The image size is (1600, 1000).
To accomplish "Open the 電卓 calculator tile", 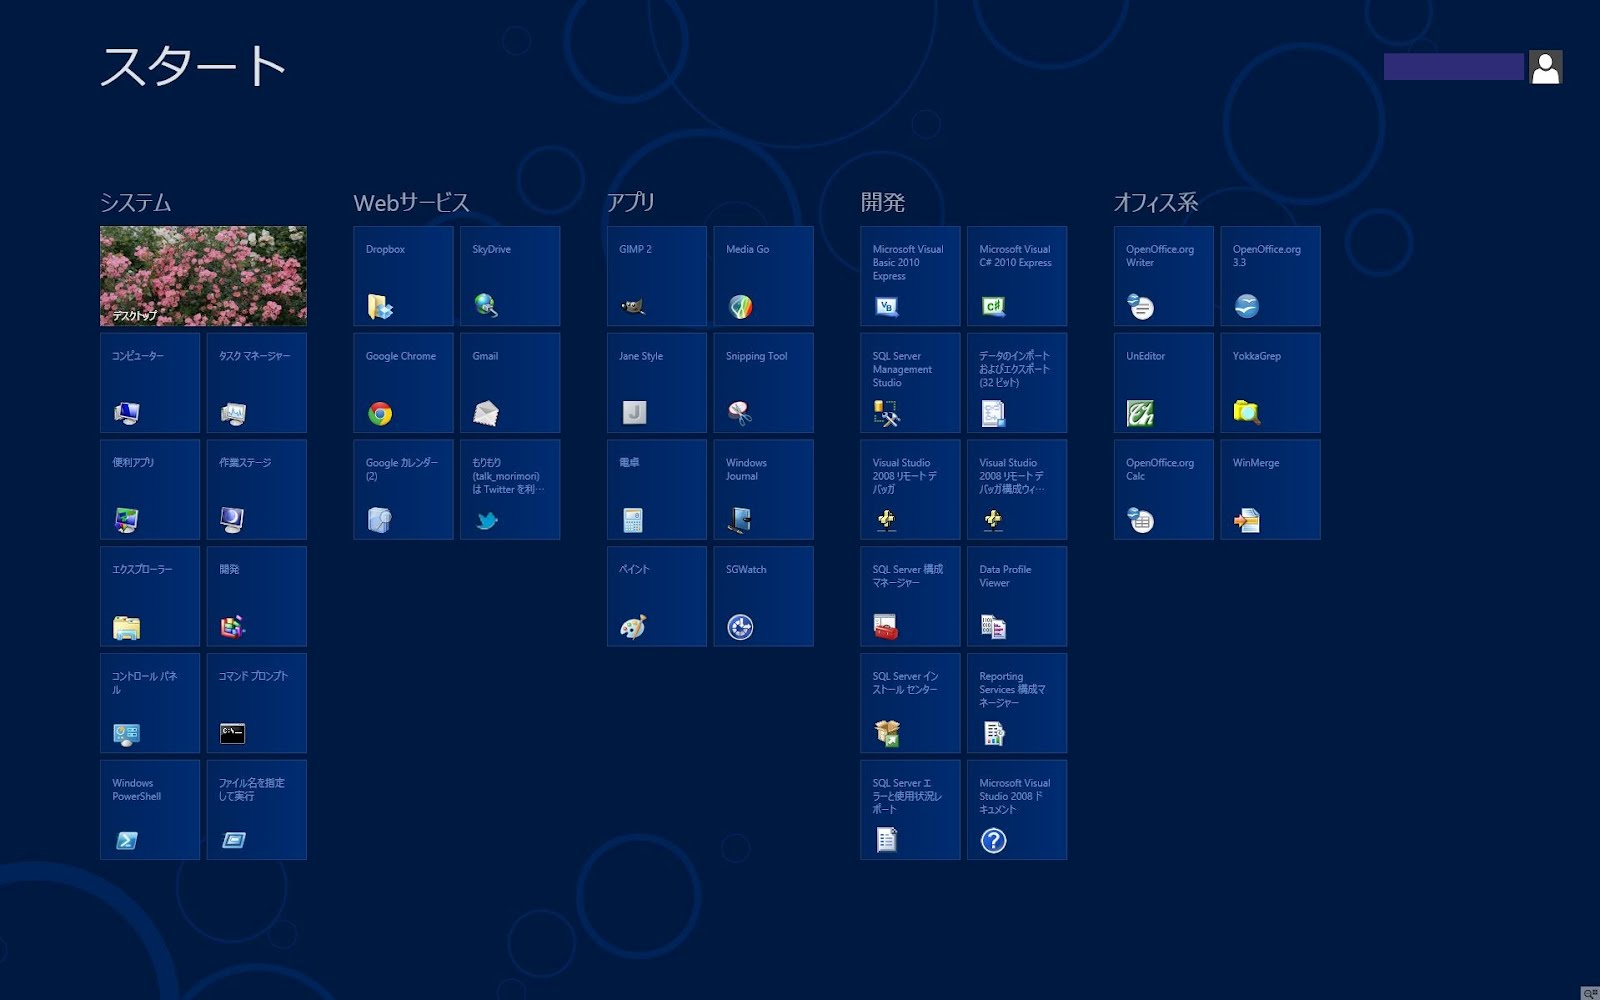I will [657, 490].
